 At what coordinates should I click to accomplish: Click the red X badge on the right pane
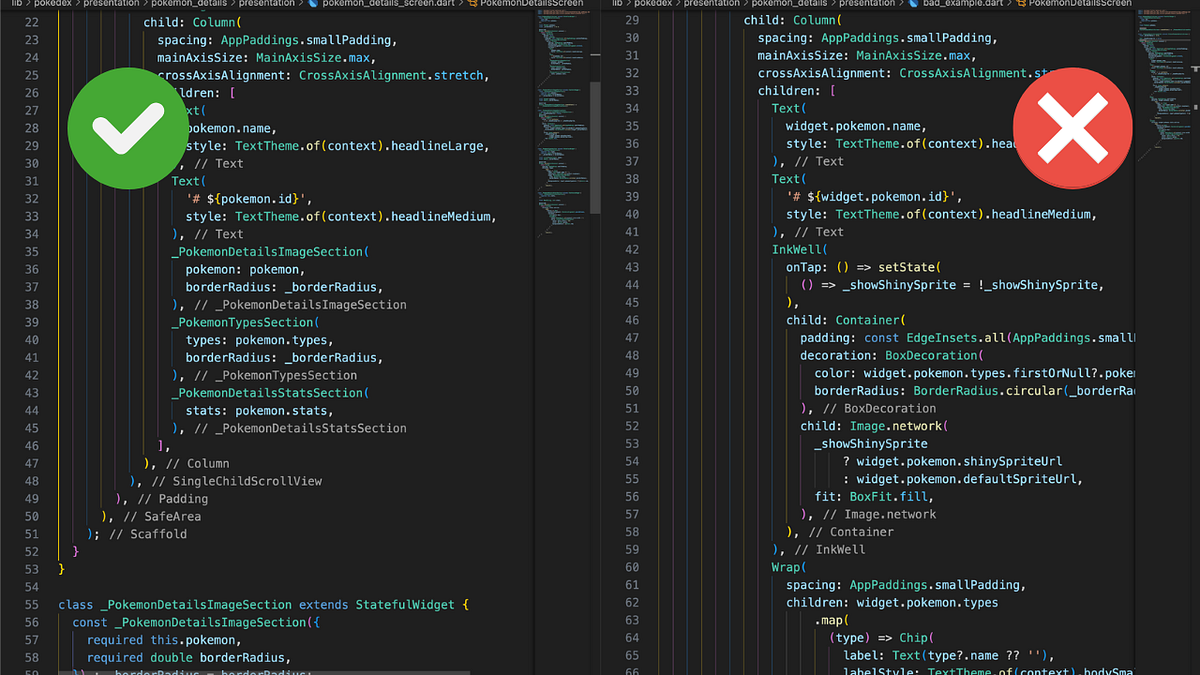1073,128
